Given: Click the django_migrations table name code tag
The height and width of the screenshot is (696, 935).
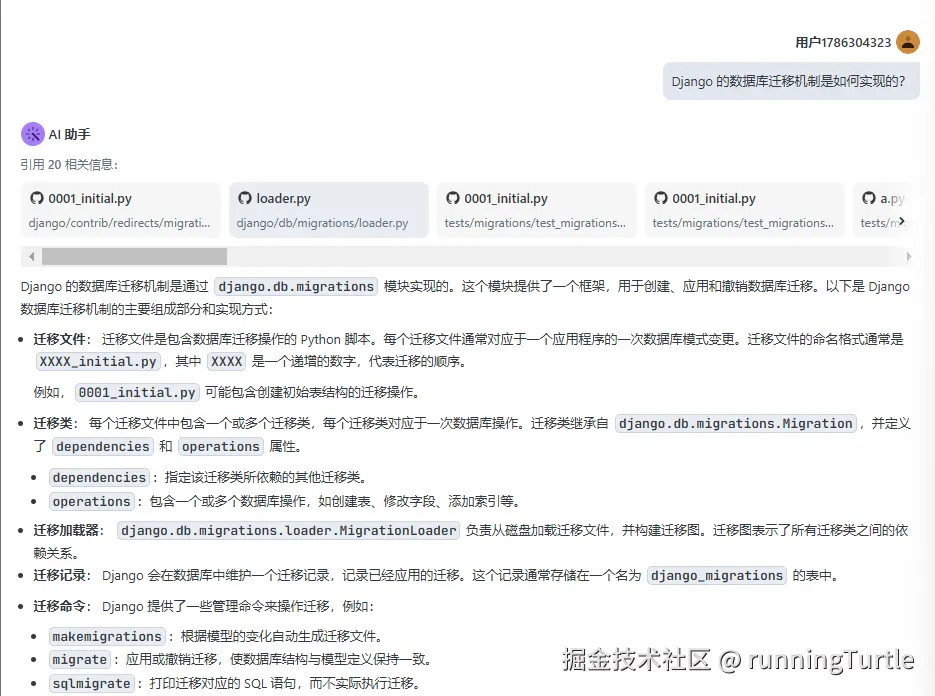Looking at the screenshot, I should tap(717, 576).
